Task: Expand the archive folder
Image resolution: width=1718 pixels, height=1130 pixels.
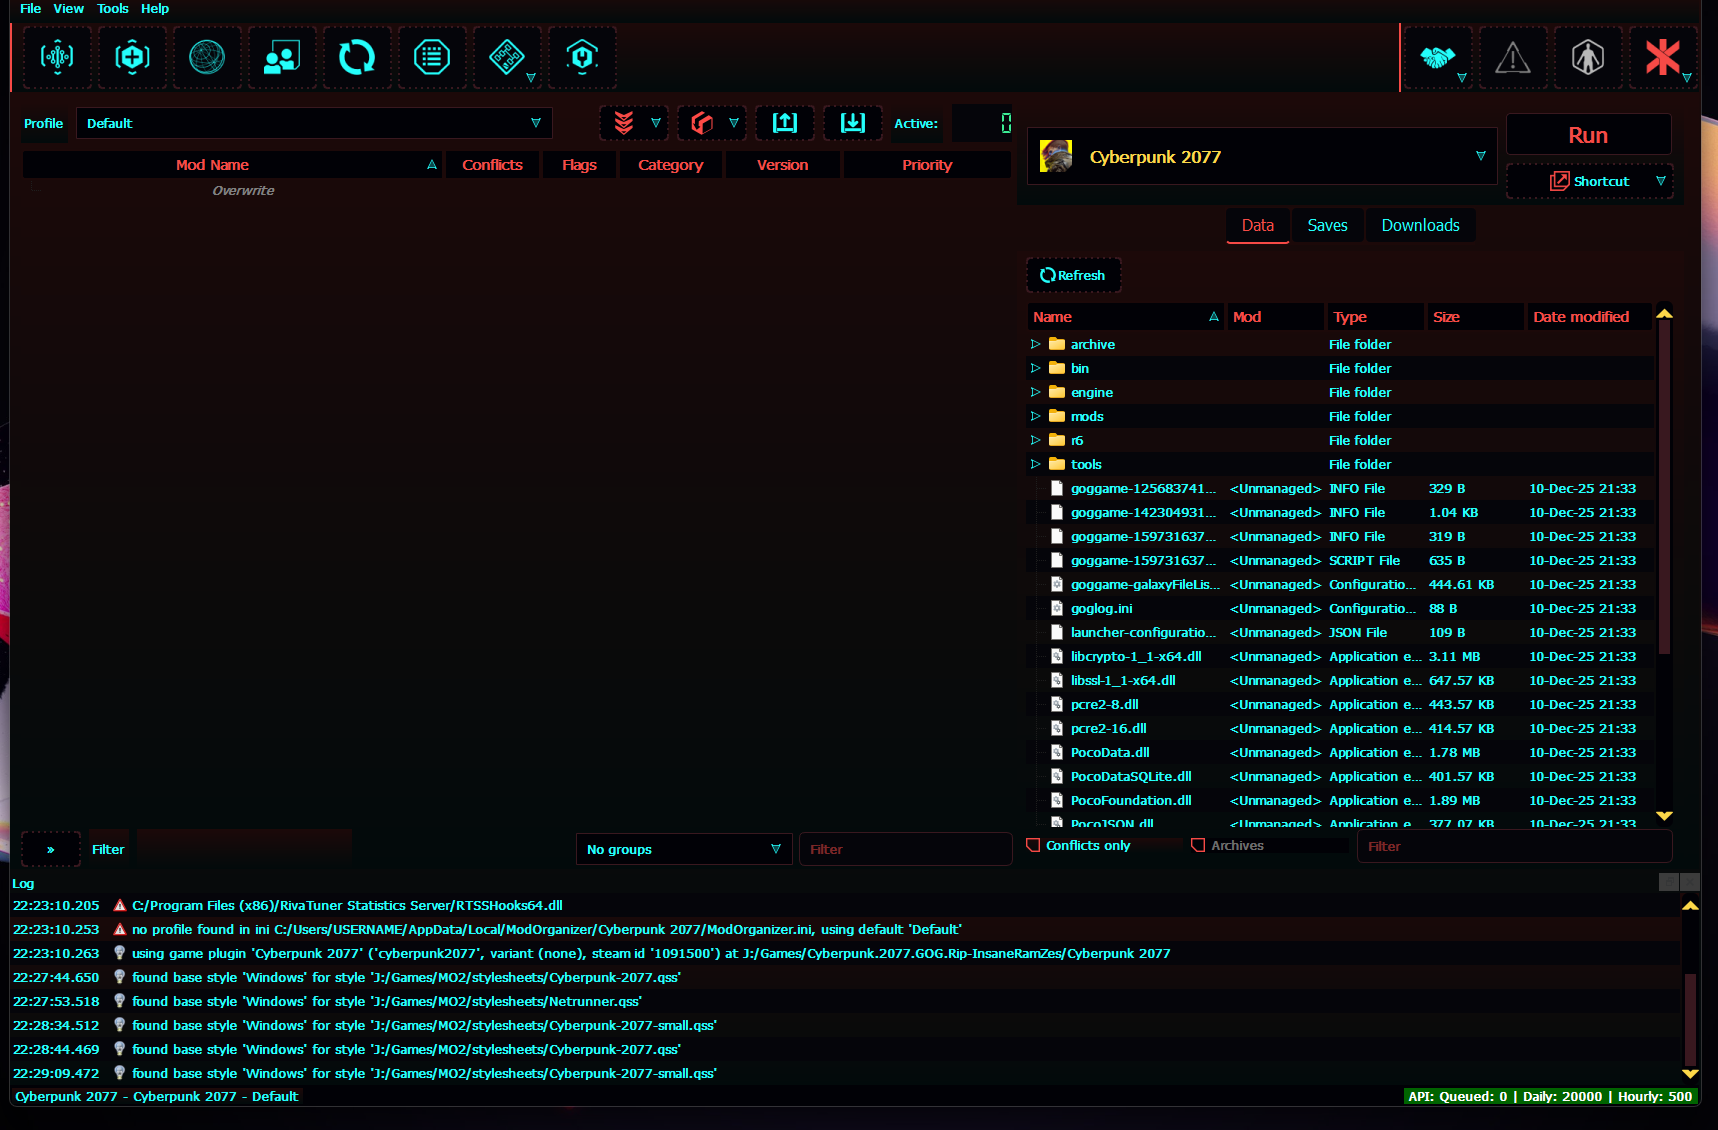Action: coord(1036,344)
